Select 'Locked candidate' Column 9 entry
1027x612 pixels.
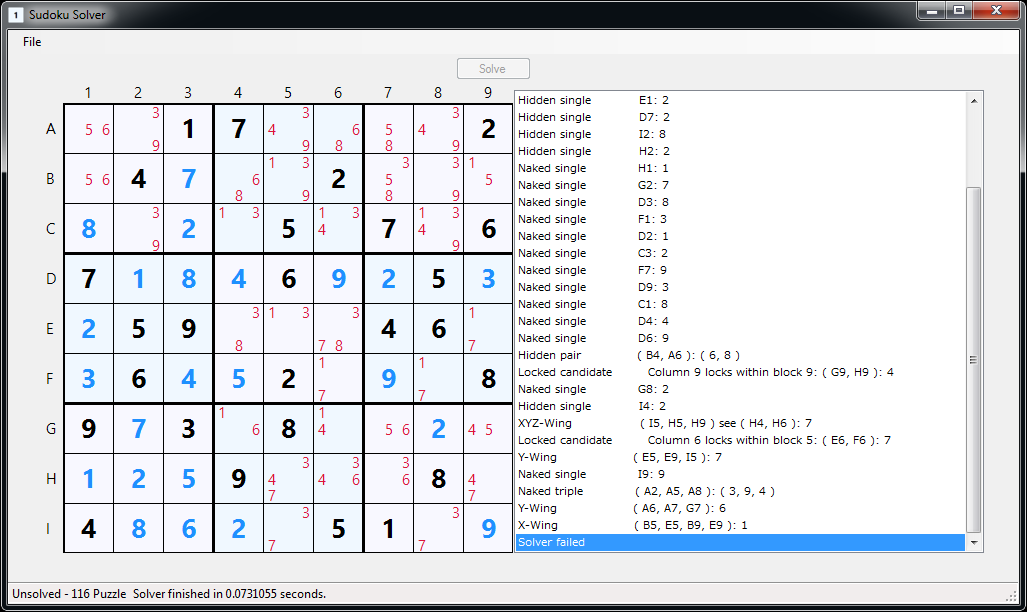pos(740,372)
